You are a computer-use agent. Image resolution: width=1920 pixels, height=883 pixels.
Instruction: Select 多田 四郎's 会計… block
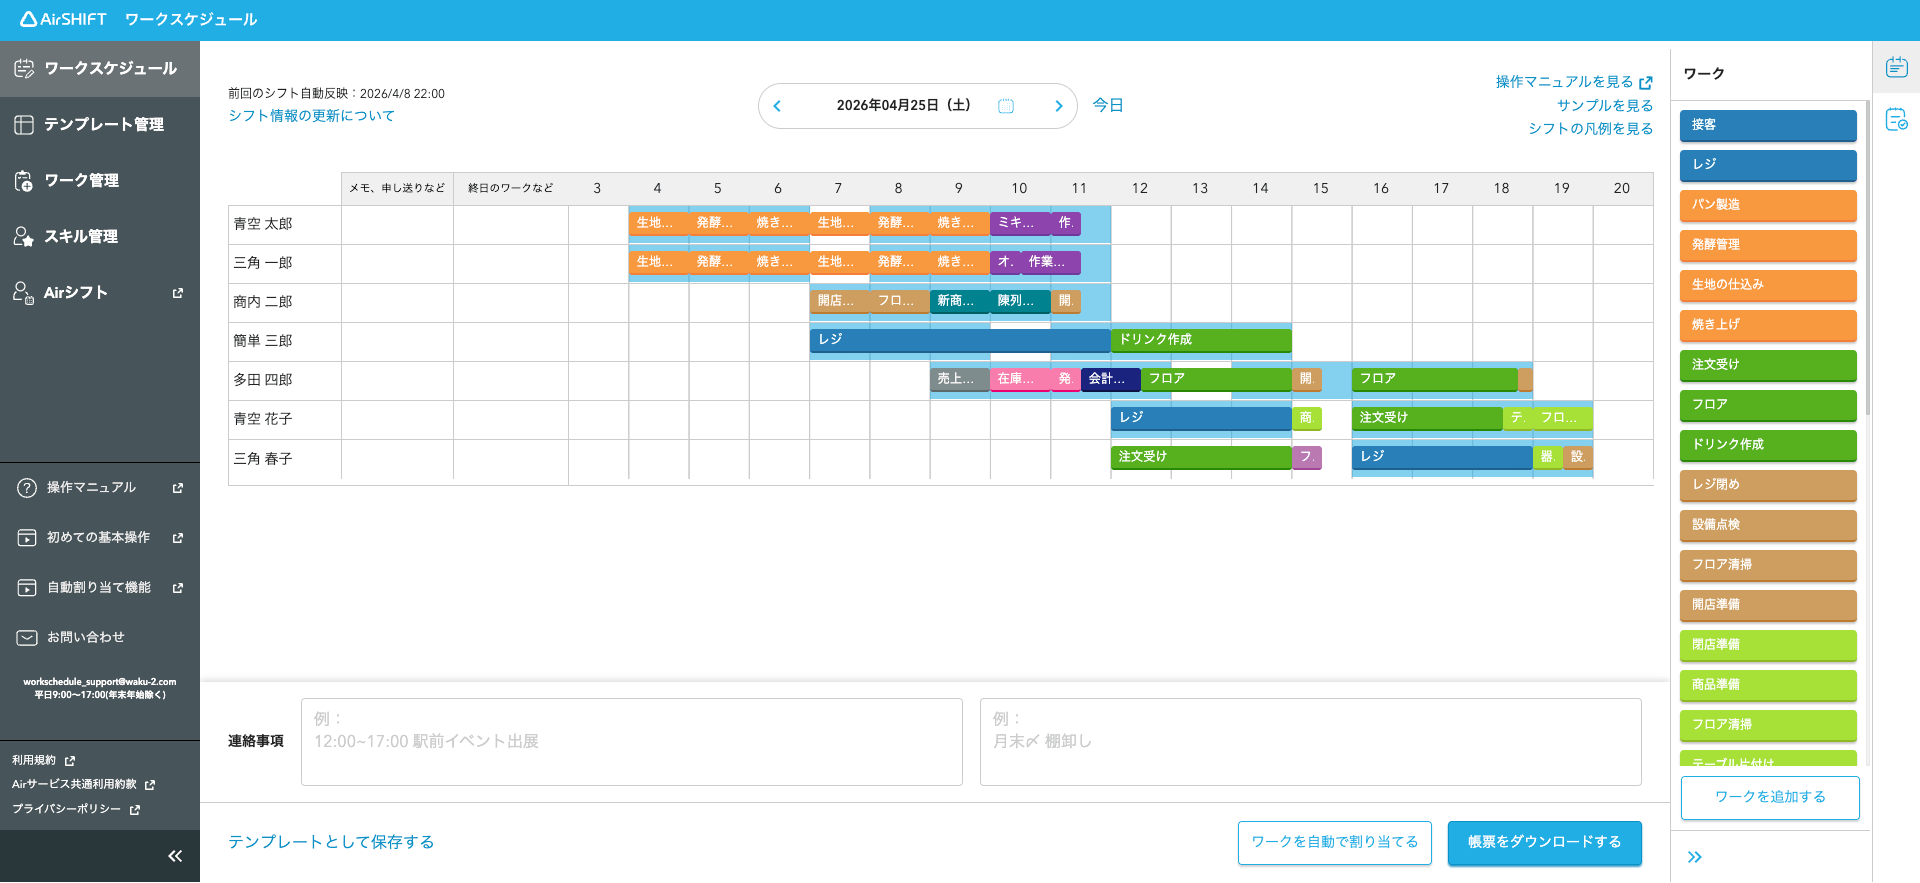(x=1111, y=379)
